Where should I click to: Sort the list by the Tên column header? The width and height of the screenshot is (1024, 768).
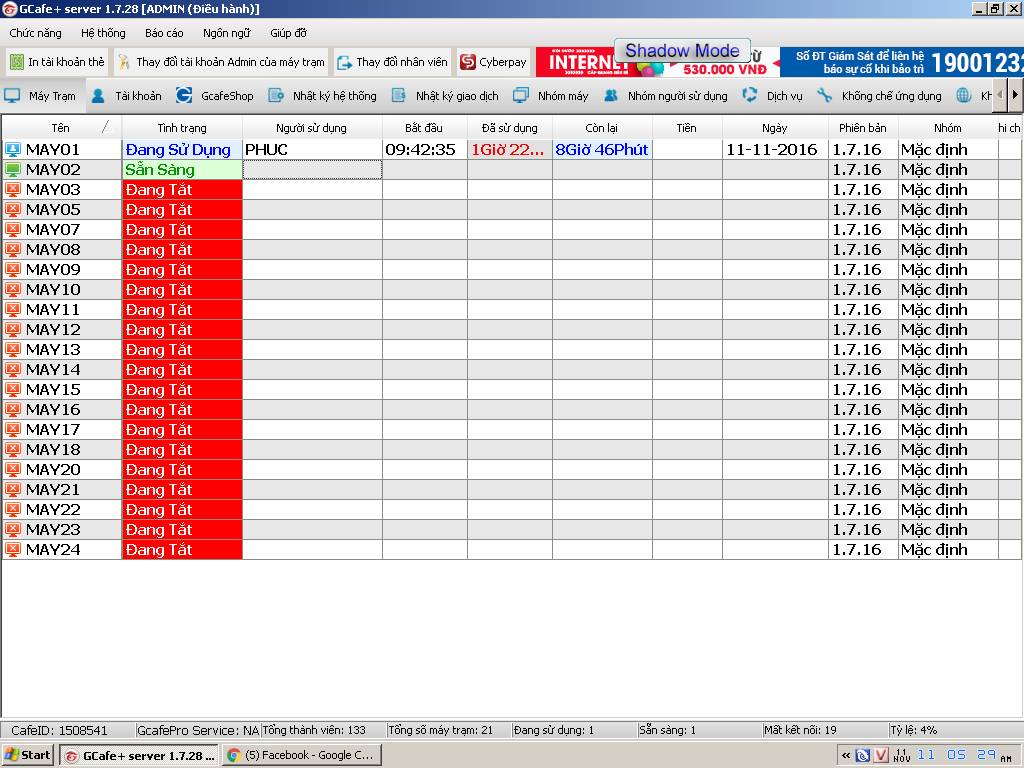(x=61, y=128)
